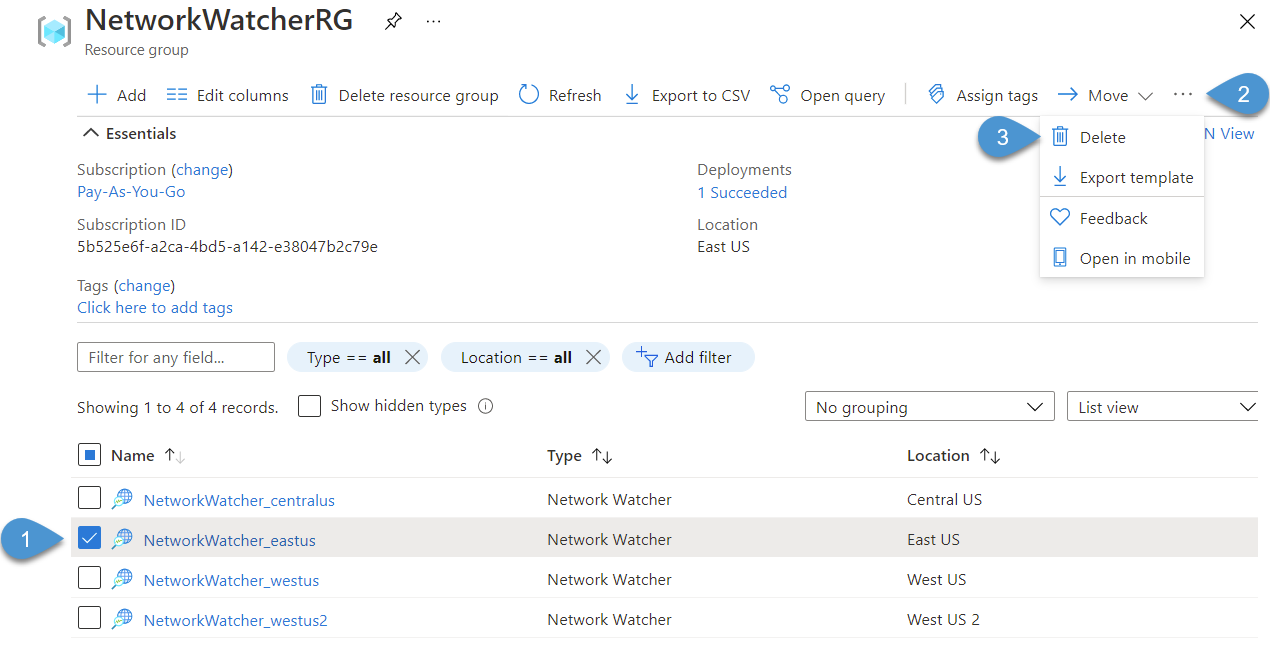
Task: Select Delete from the overflow menu
Action: click(1101, 136)
